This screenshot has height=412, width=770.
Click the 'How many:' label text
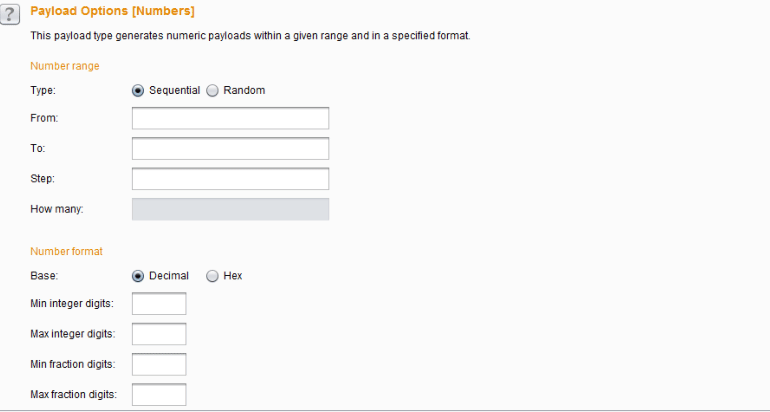click(57, 209)
